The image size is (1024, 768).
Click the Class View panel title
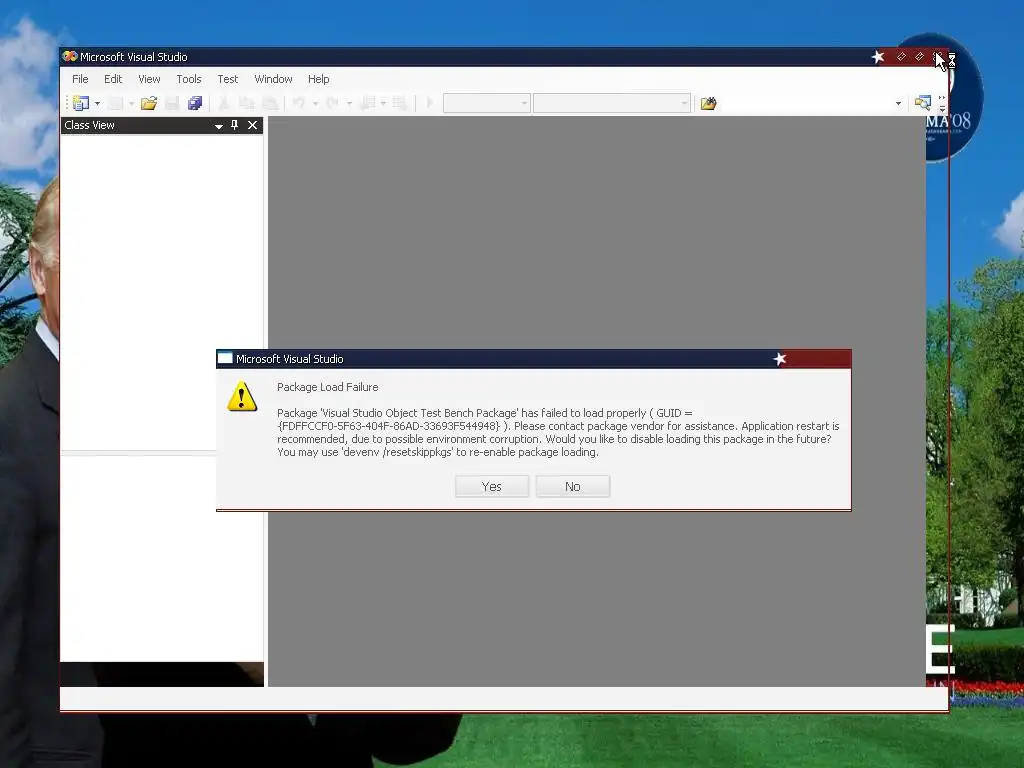tap(89, 125)
